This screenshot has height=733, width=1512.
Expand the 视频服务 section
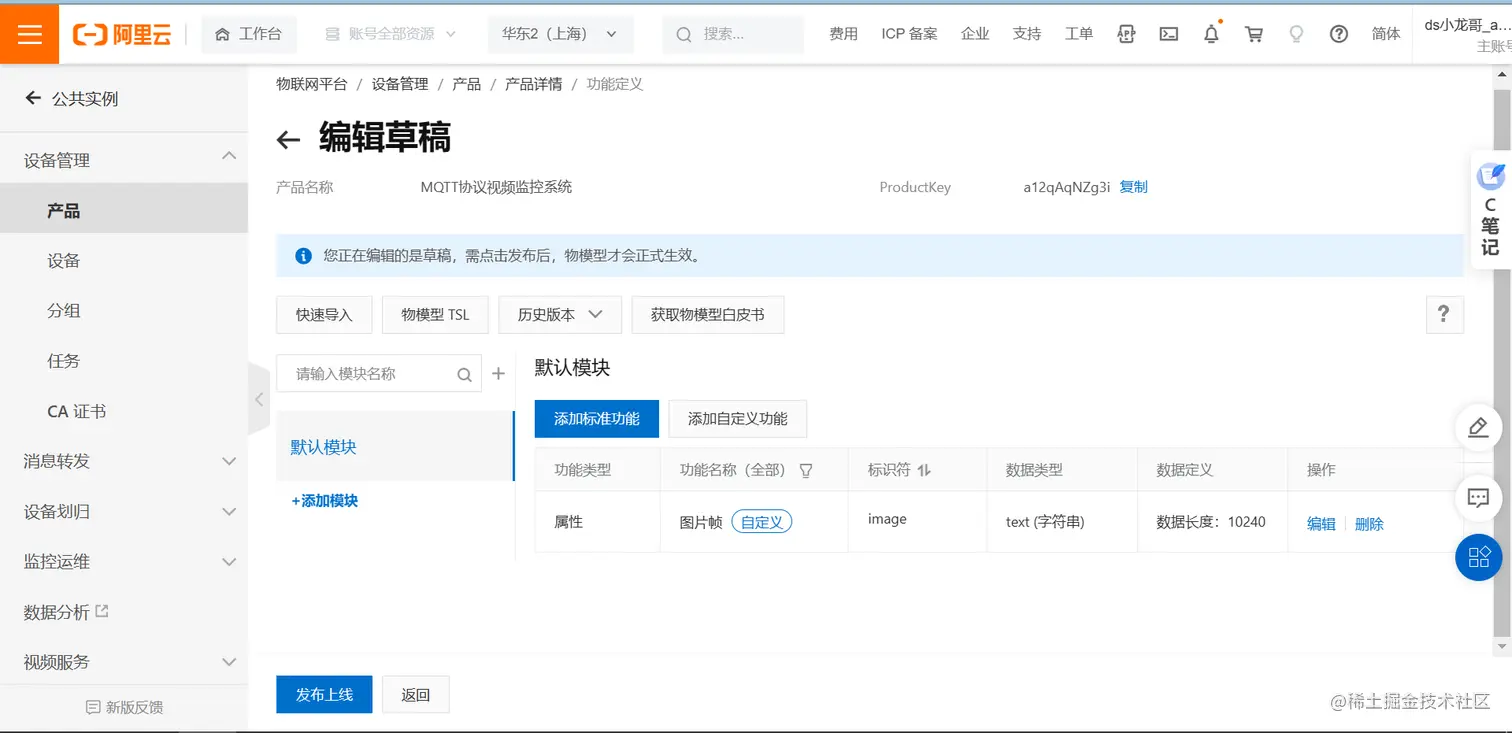click(x=124, y=662)
